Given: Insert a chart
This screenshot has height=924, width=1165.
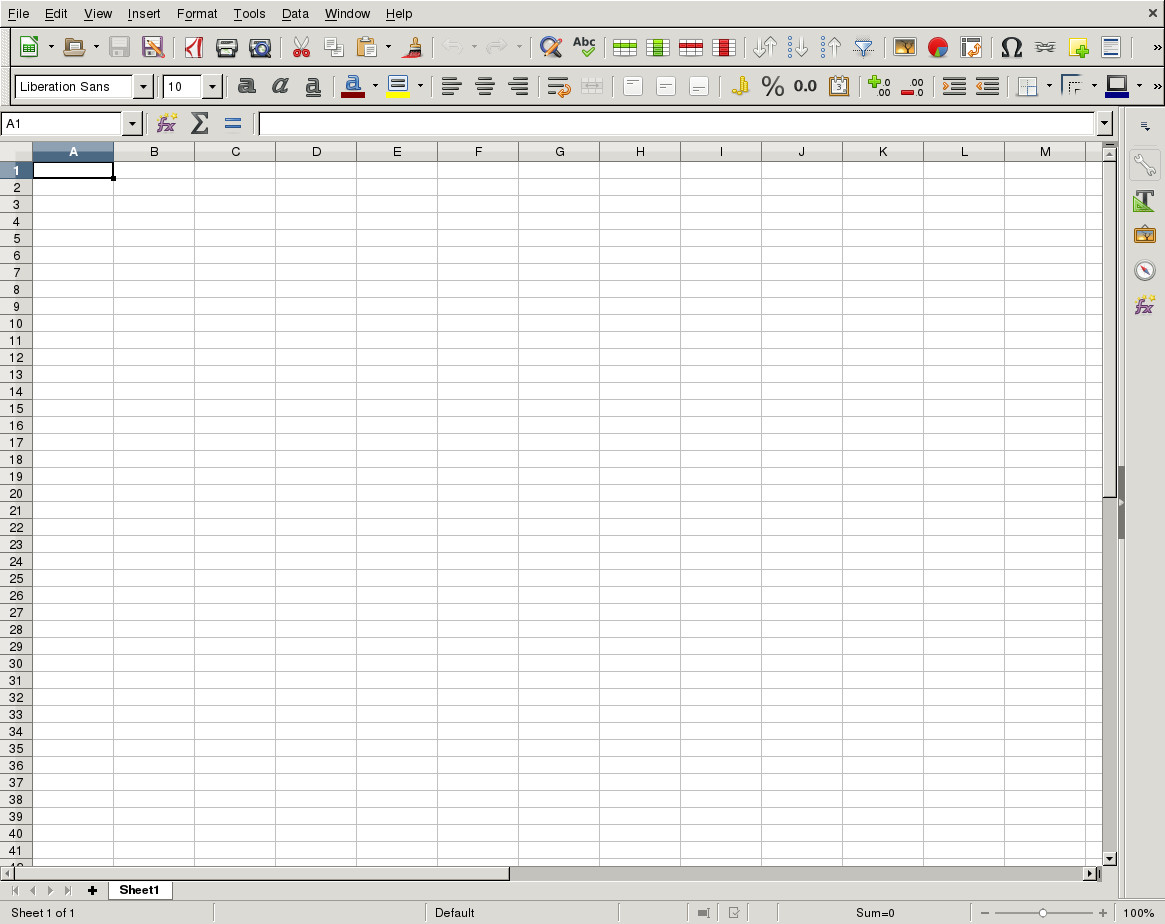Looking at the screenshot, I should [x=938, y=47].
